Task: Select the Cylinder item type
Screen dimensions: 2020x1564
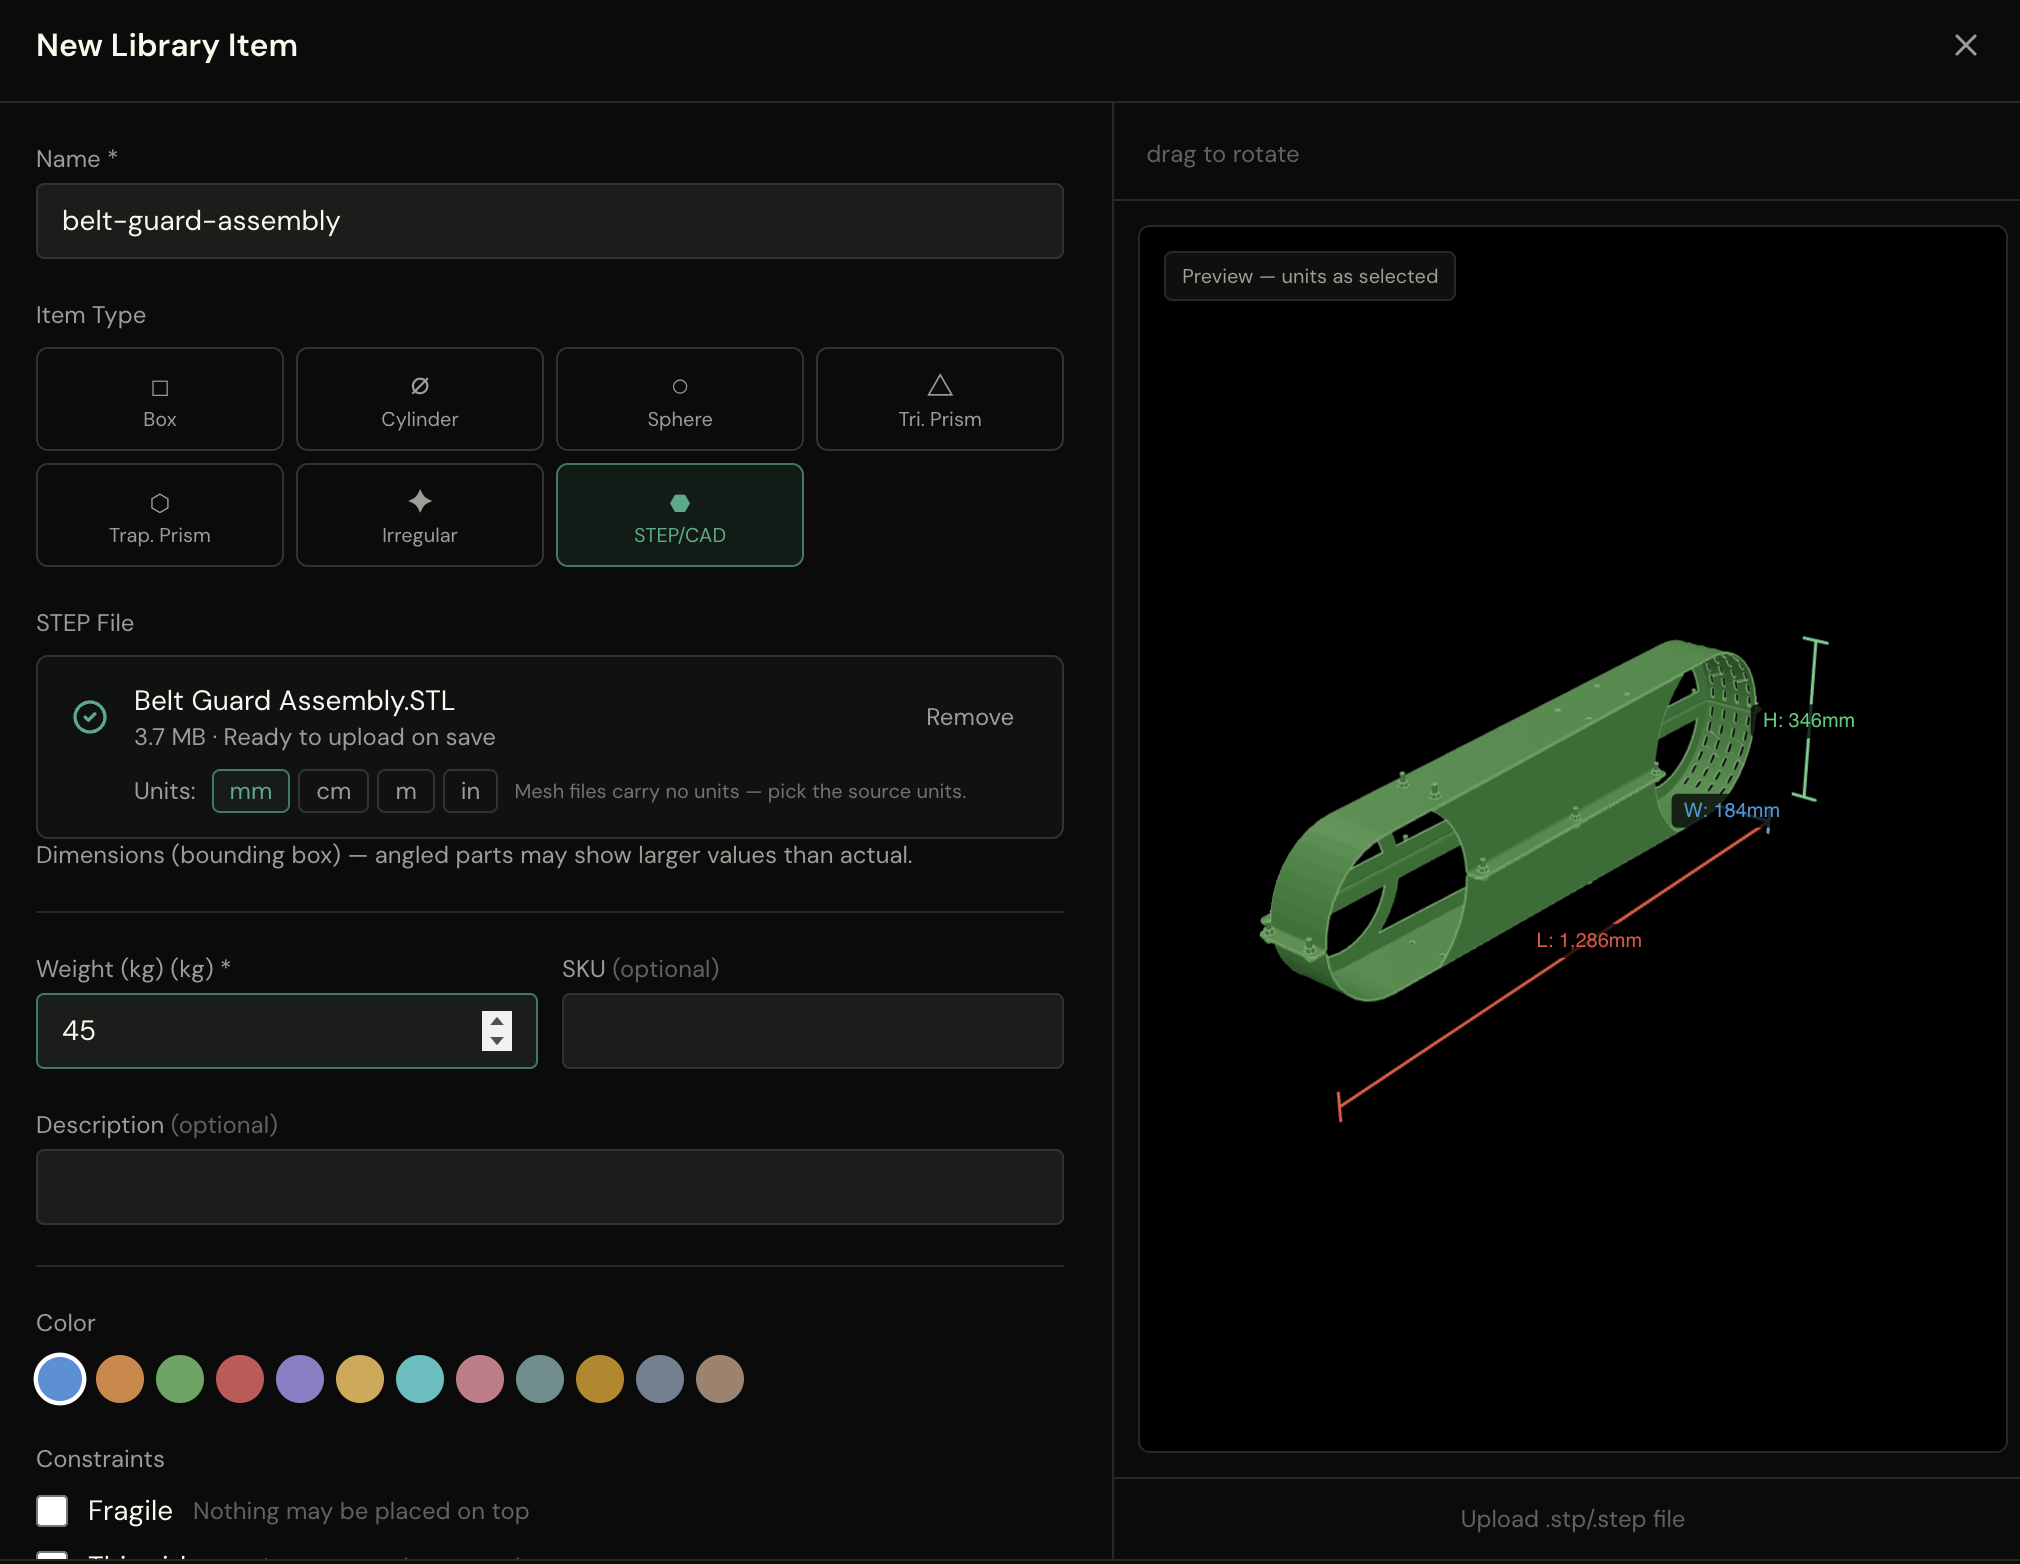Action: tap(420, 399)
